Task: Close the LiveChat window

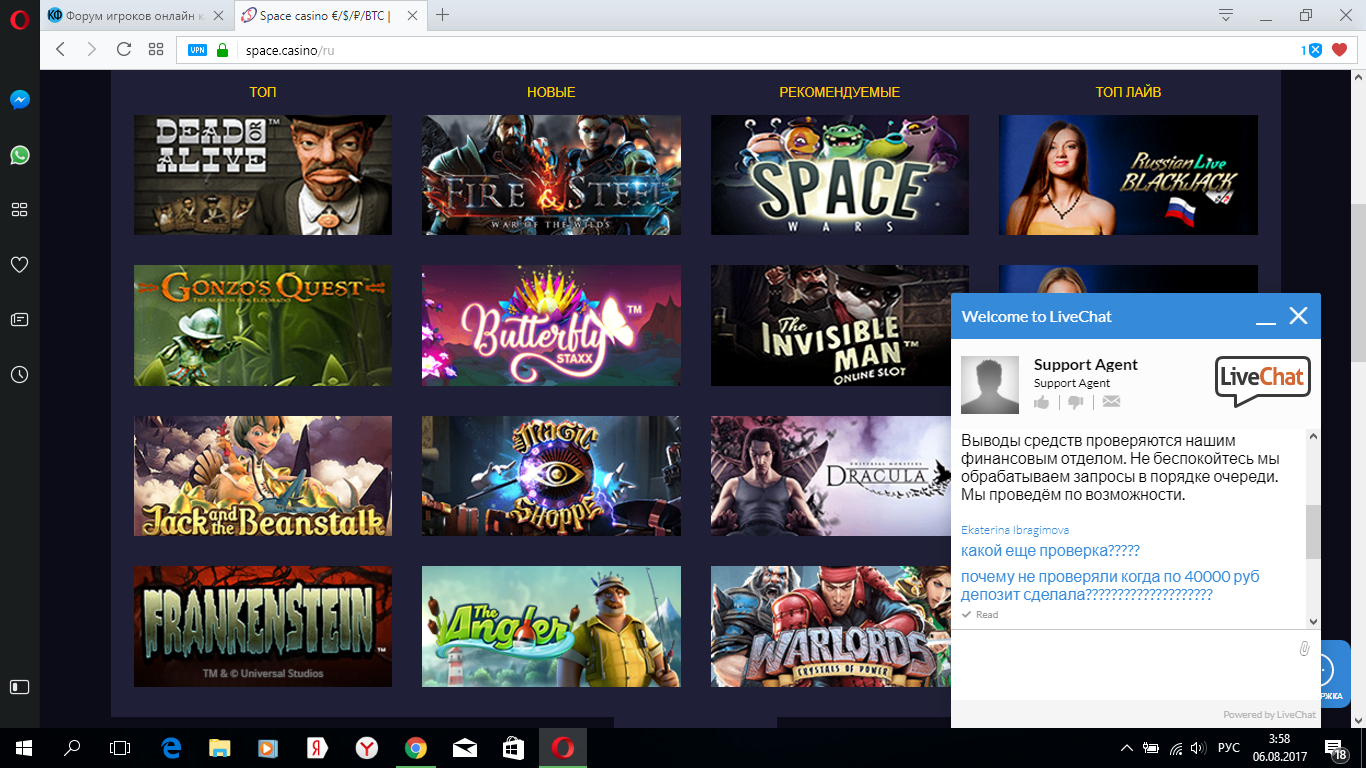Action: [1298, 316]
